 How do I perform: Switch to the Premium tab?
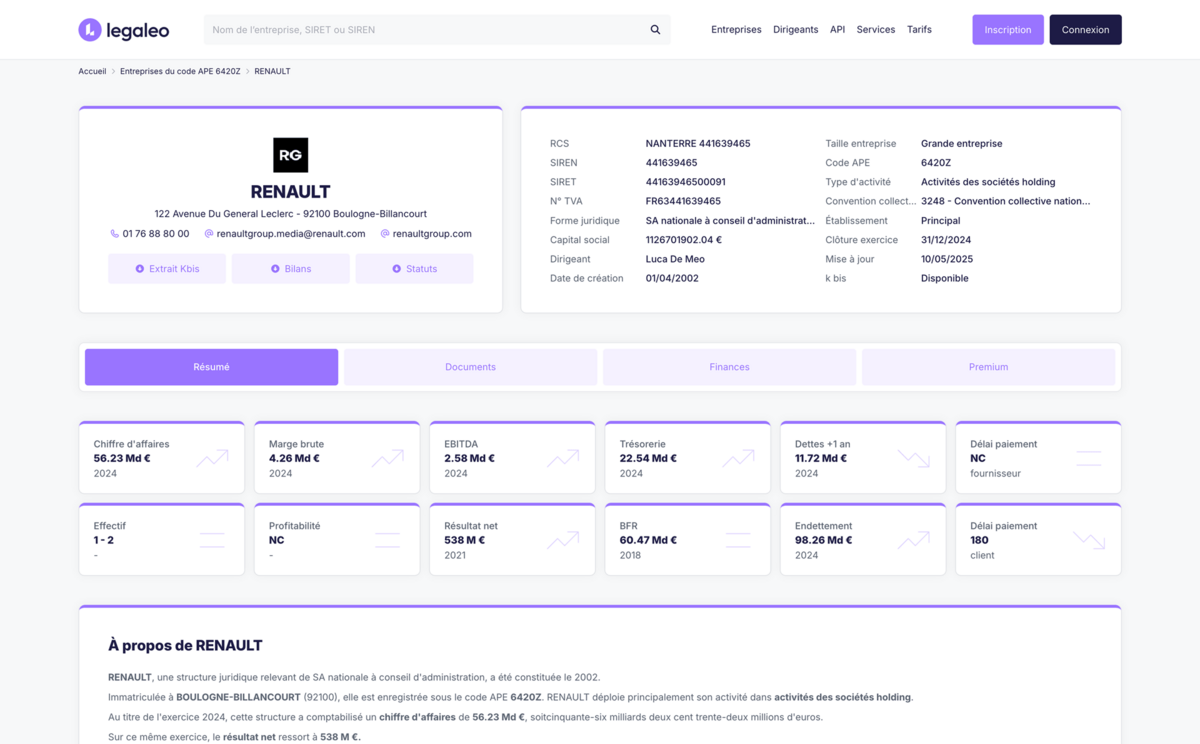coord(988,367)
